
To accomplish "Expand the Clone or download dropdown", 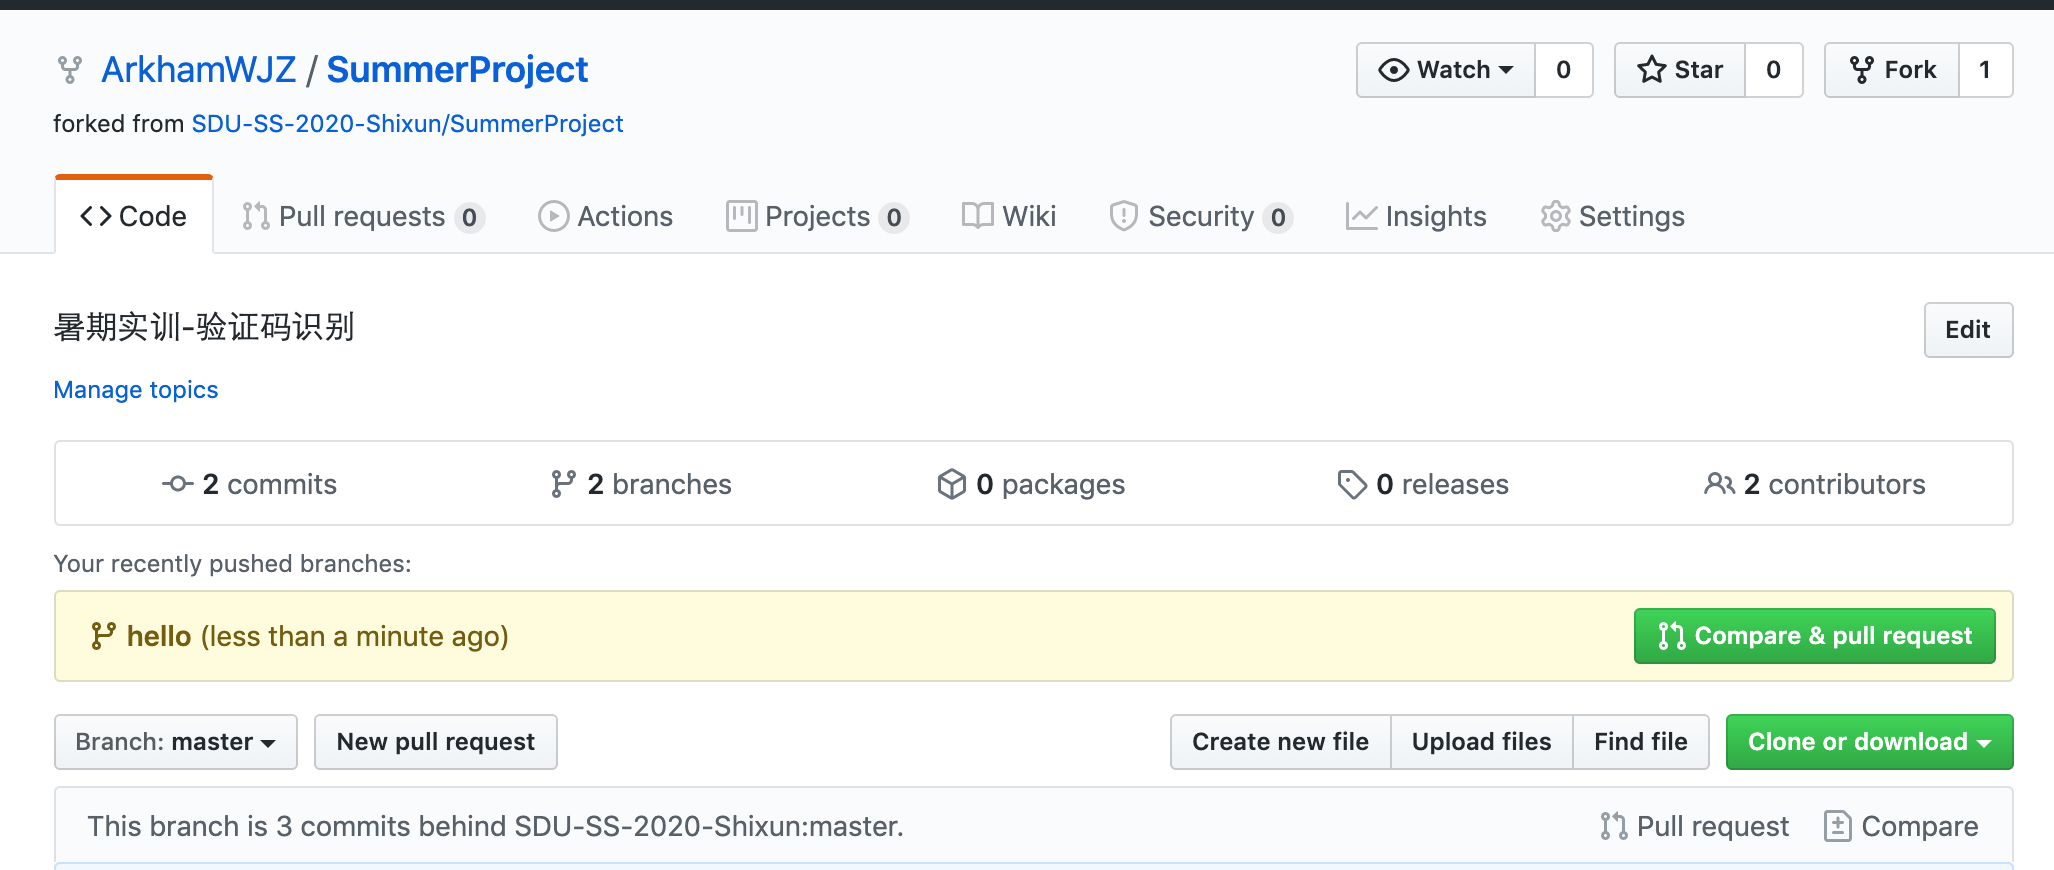I will [x=1870, y=742].
